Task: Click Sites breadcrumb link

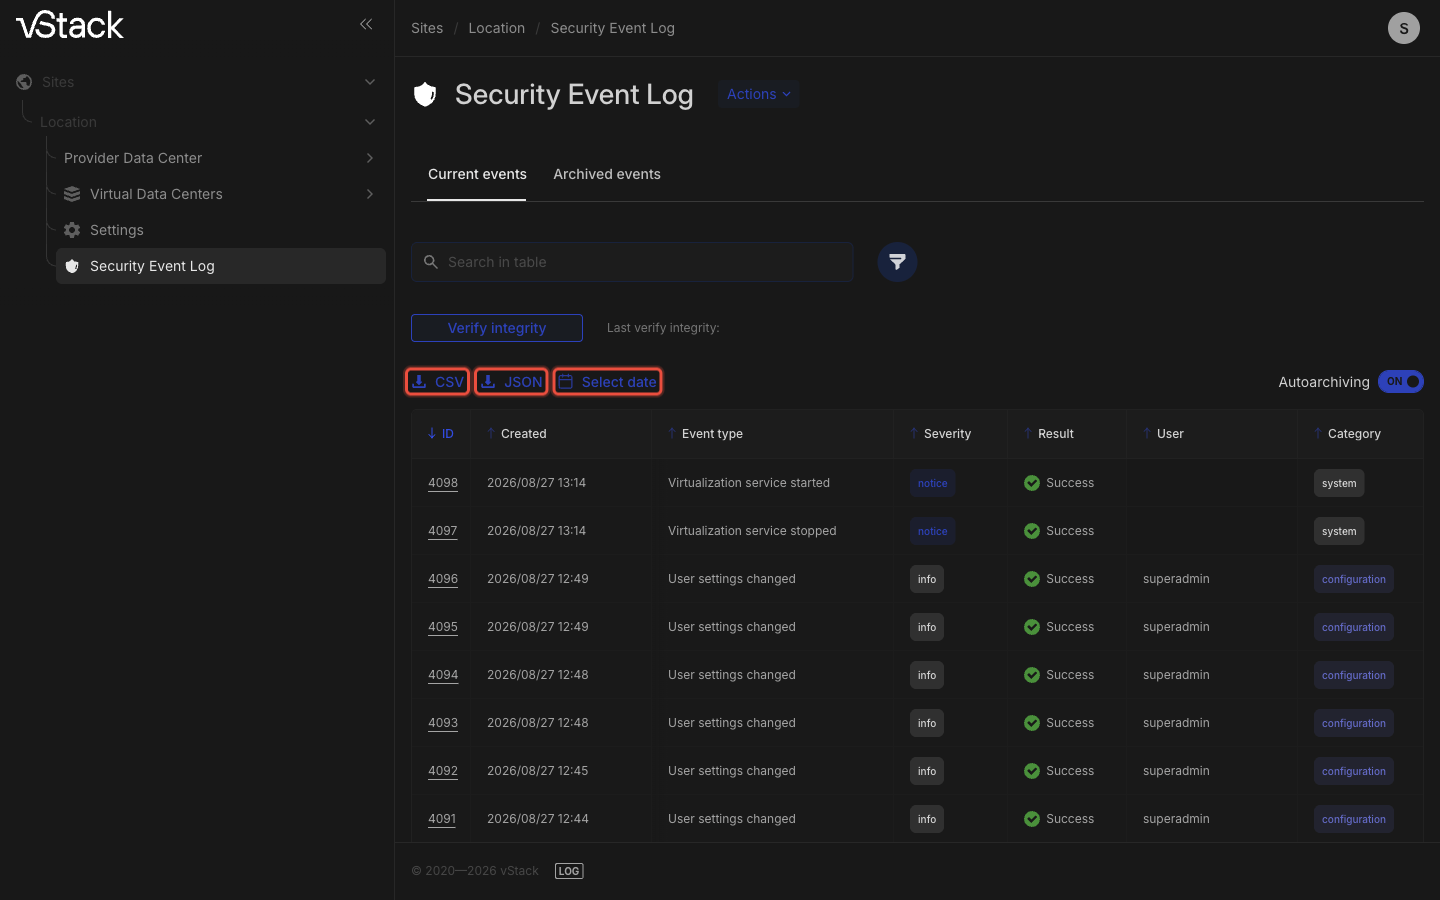Action: point(427,28)
